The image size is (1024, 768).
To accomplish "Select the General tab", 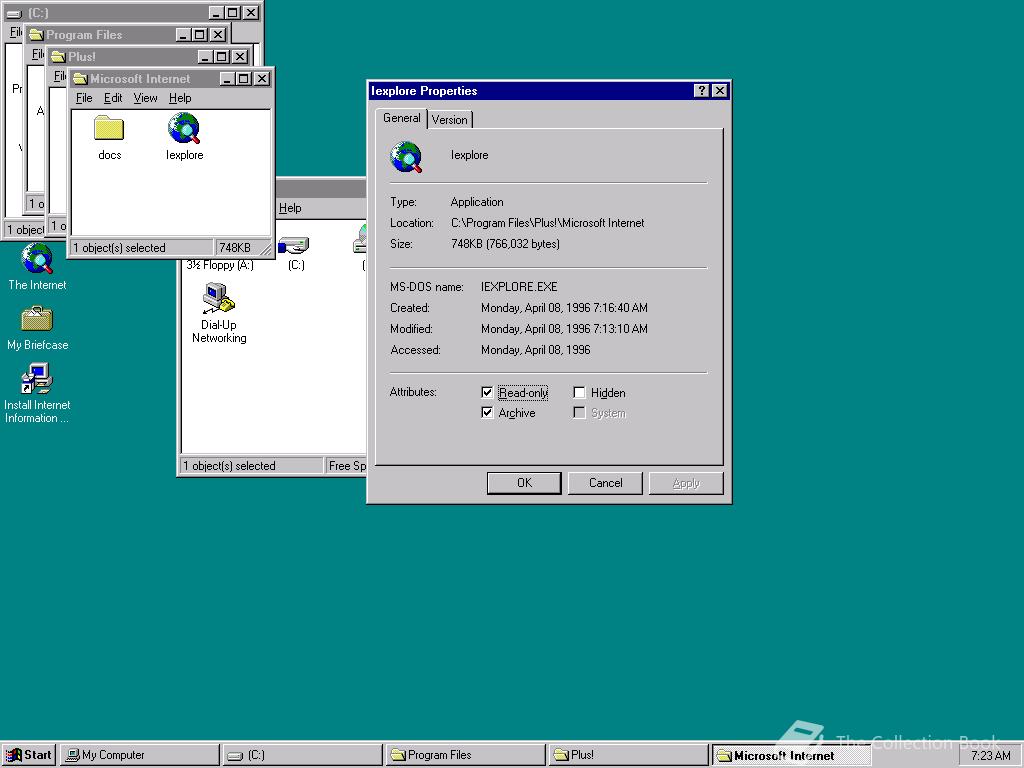I will coord(401,118).
